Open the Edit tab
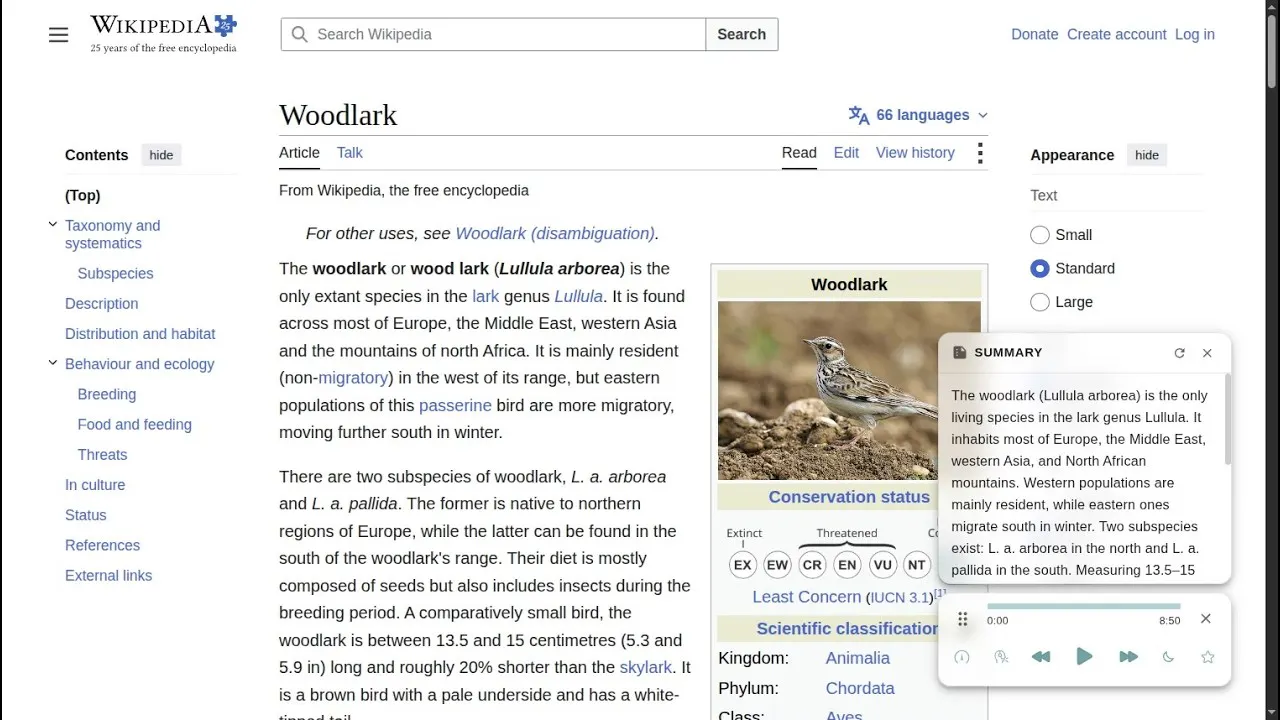The width and height of the screenshot is (1280, 720). [x=846, y=153]
